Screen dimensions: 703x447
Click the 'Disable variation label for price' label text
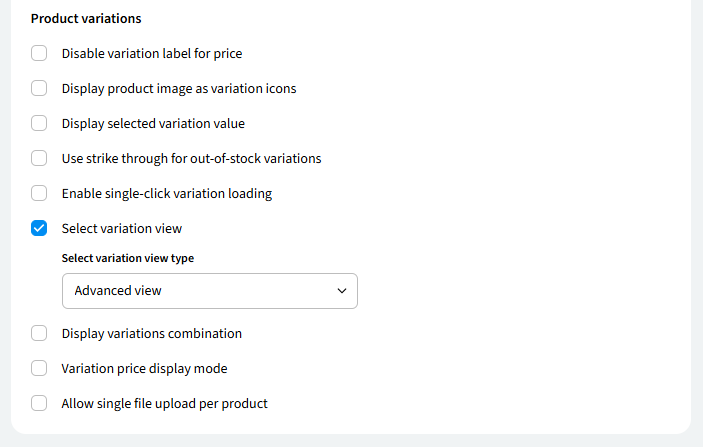coord(152,53)
